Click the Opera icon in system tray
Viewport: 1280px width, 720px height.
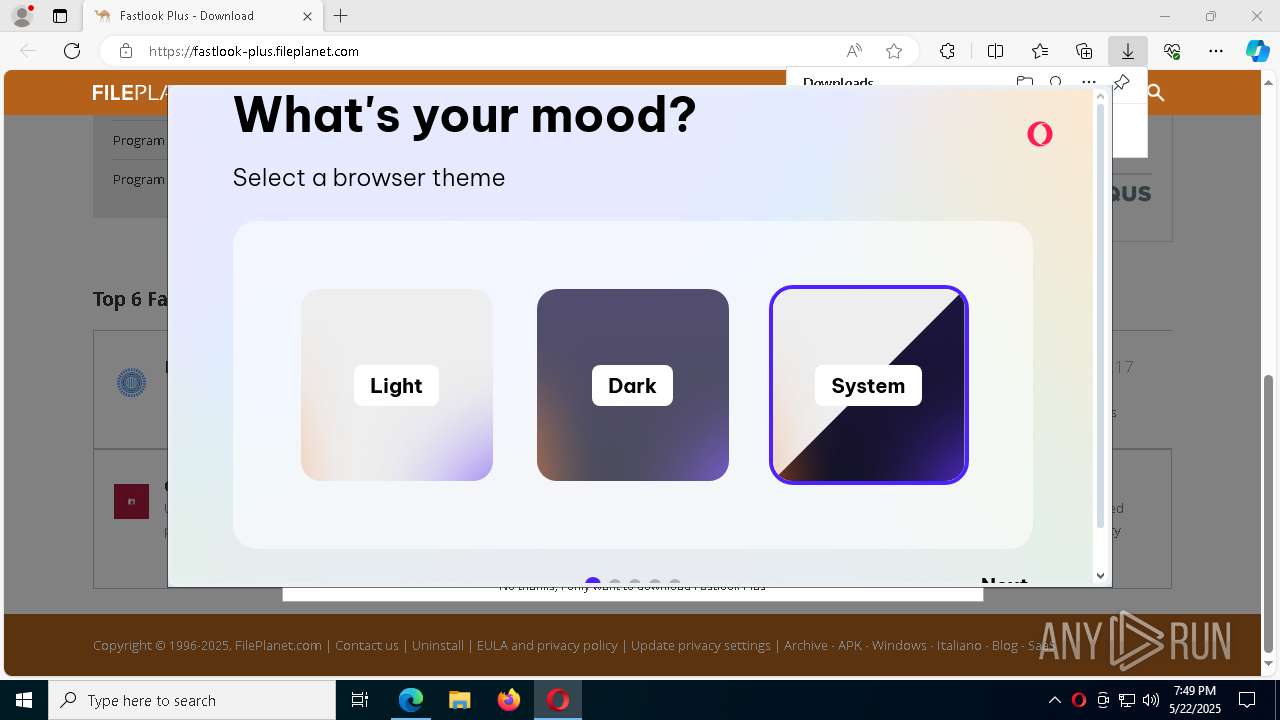click(1078, 700)
